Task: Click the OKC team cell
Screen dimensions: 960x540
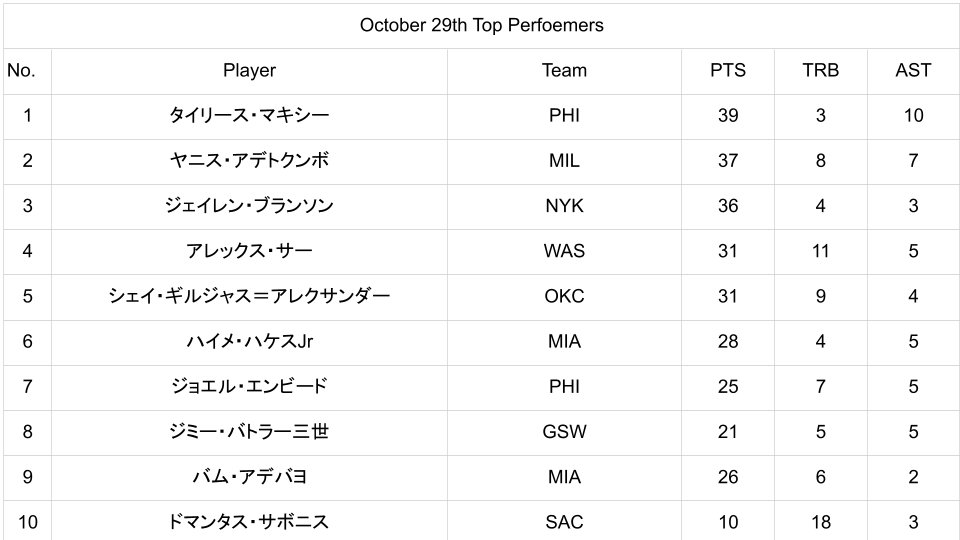Action: pyautogui.click(x=564, y=296)
